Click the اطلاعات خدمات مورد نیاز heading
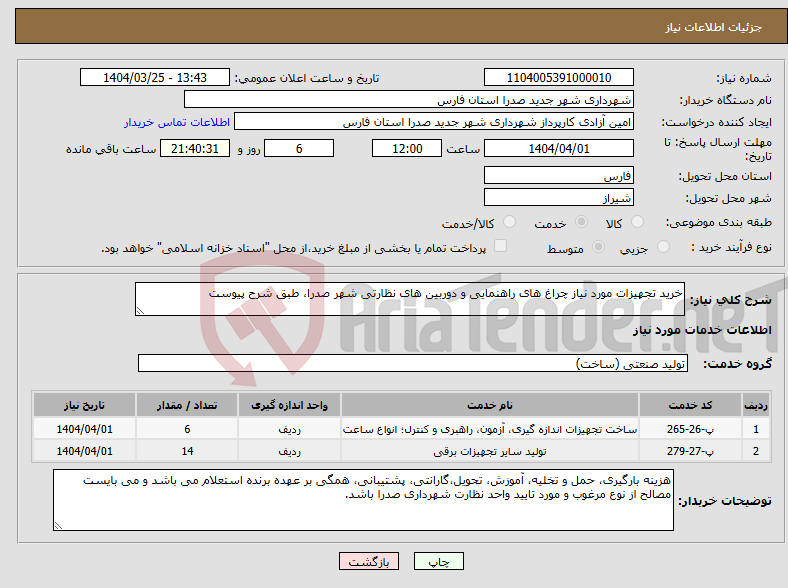Screen dimensions: 788x588 tap(702, 330)
